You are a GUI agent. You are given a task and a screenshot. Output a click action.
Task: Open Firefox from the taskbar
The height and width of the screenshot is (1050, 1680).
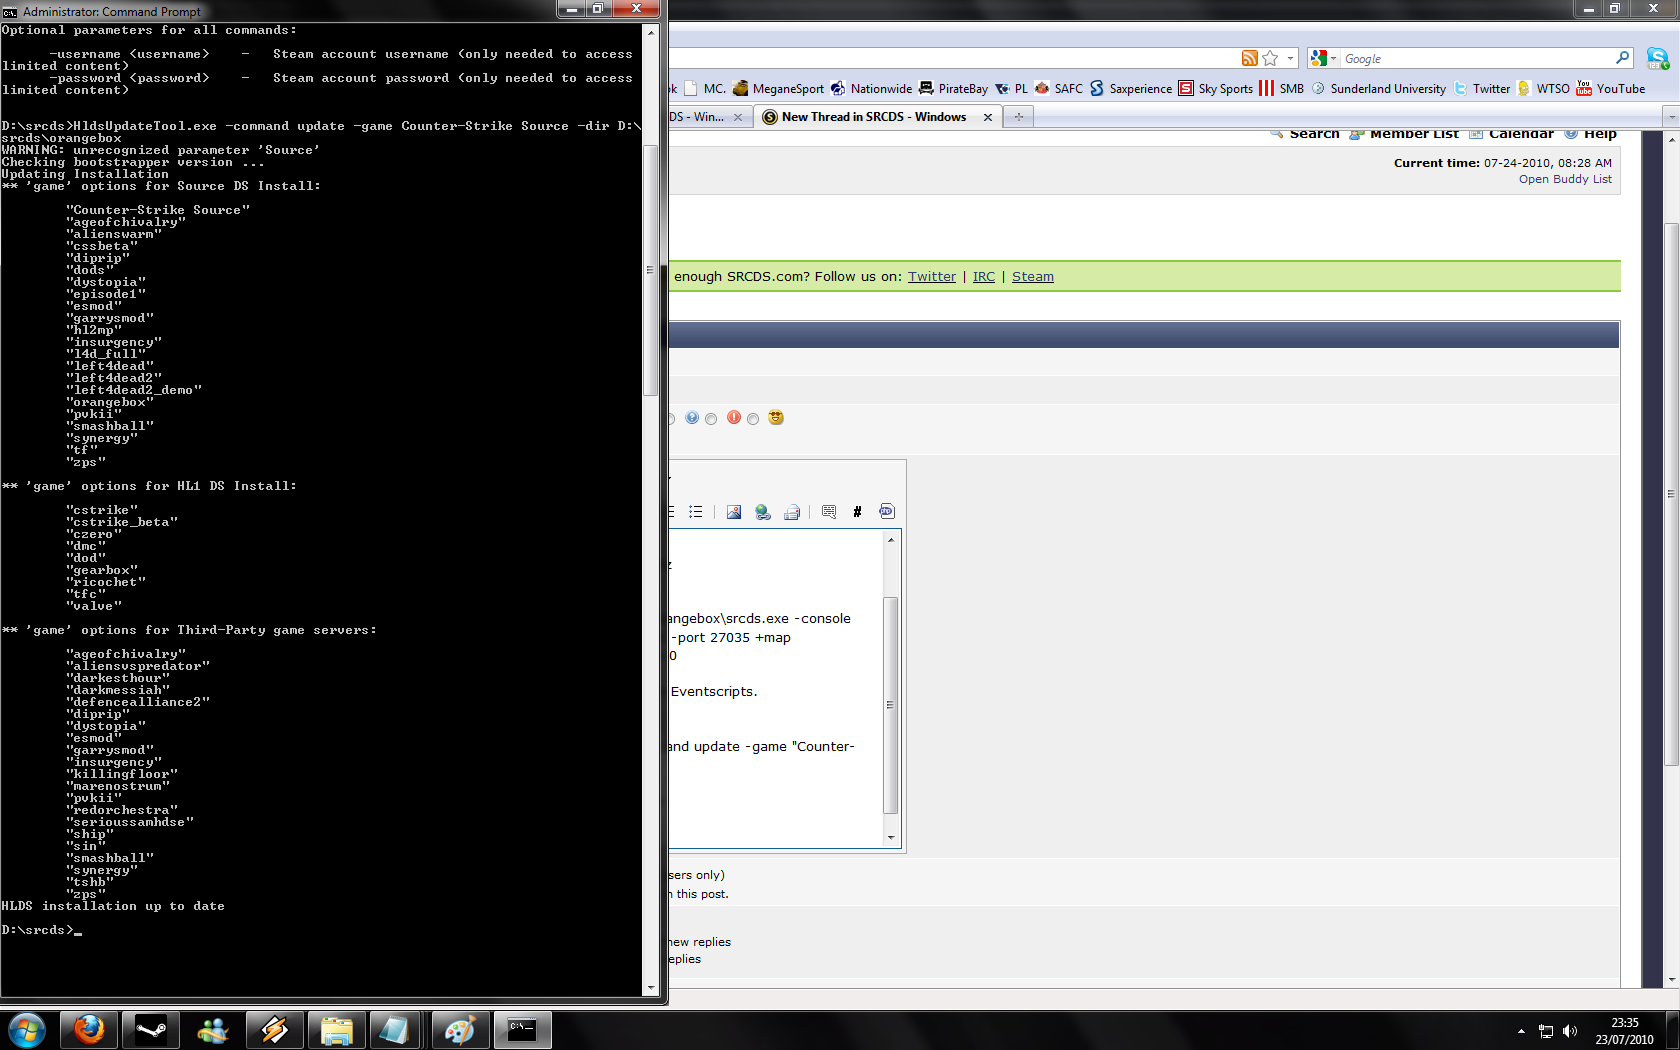[89, 1029]
